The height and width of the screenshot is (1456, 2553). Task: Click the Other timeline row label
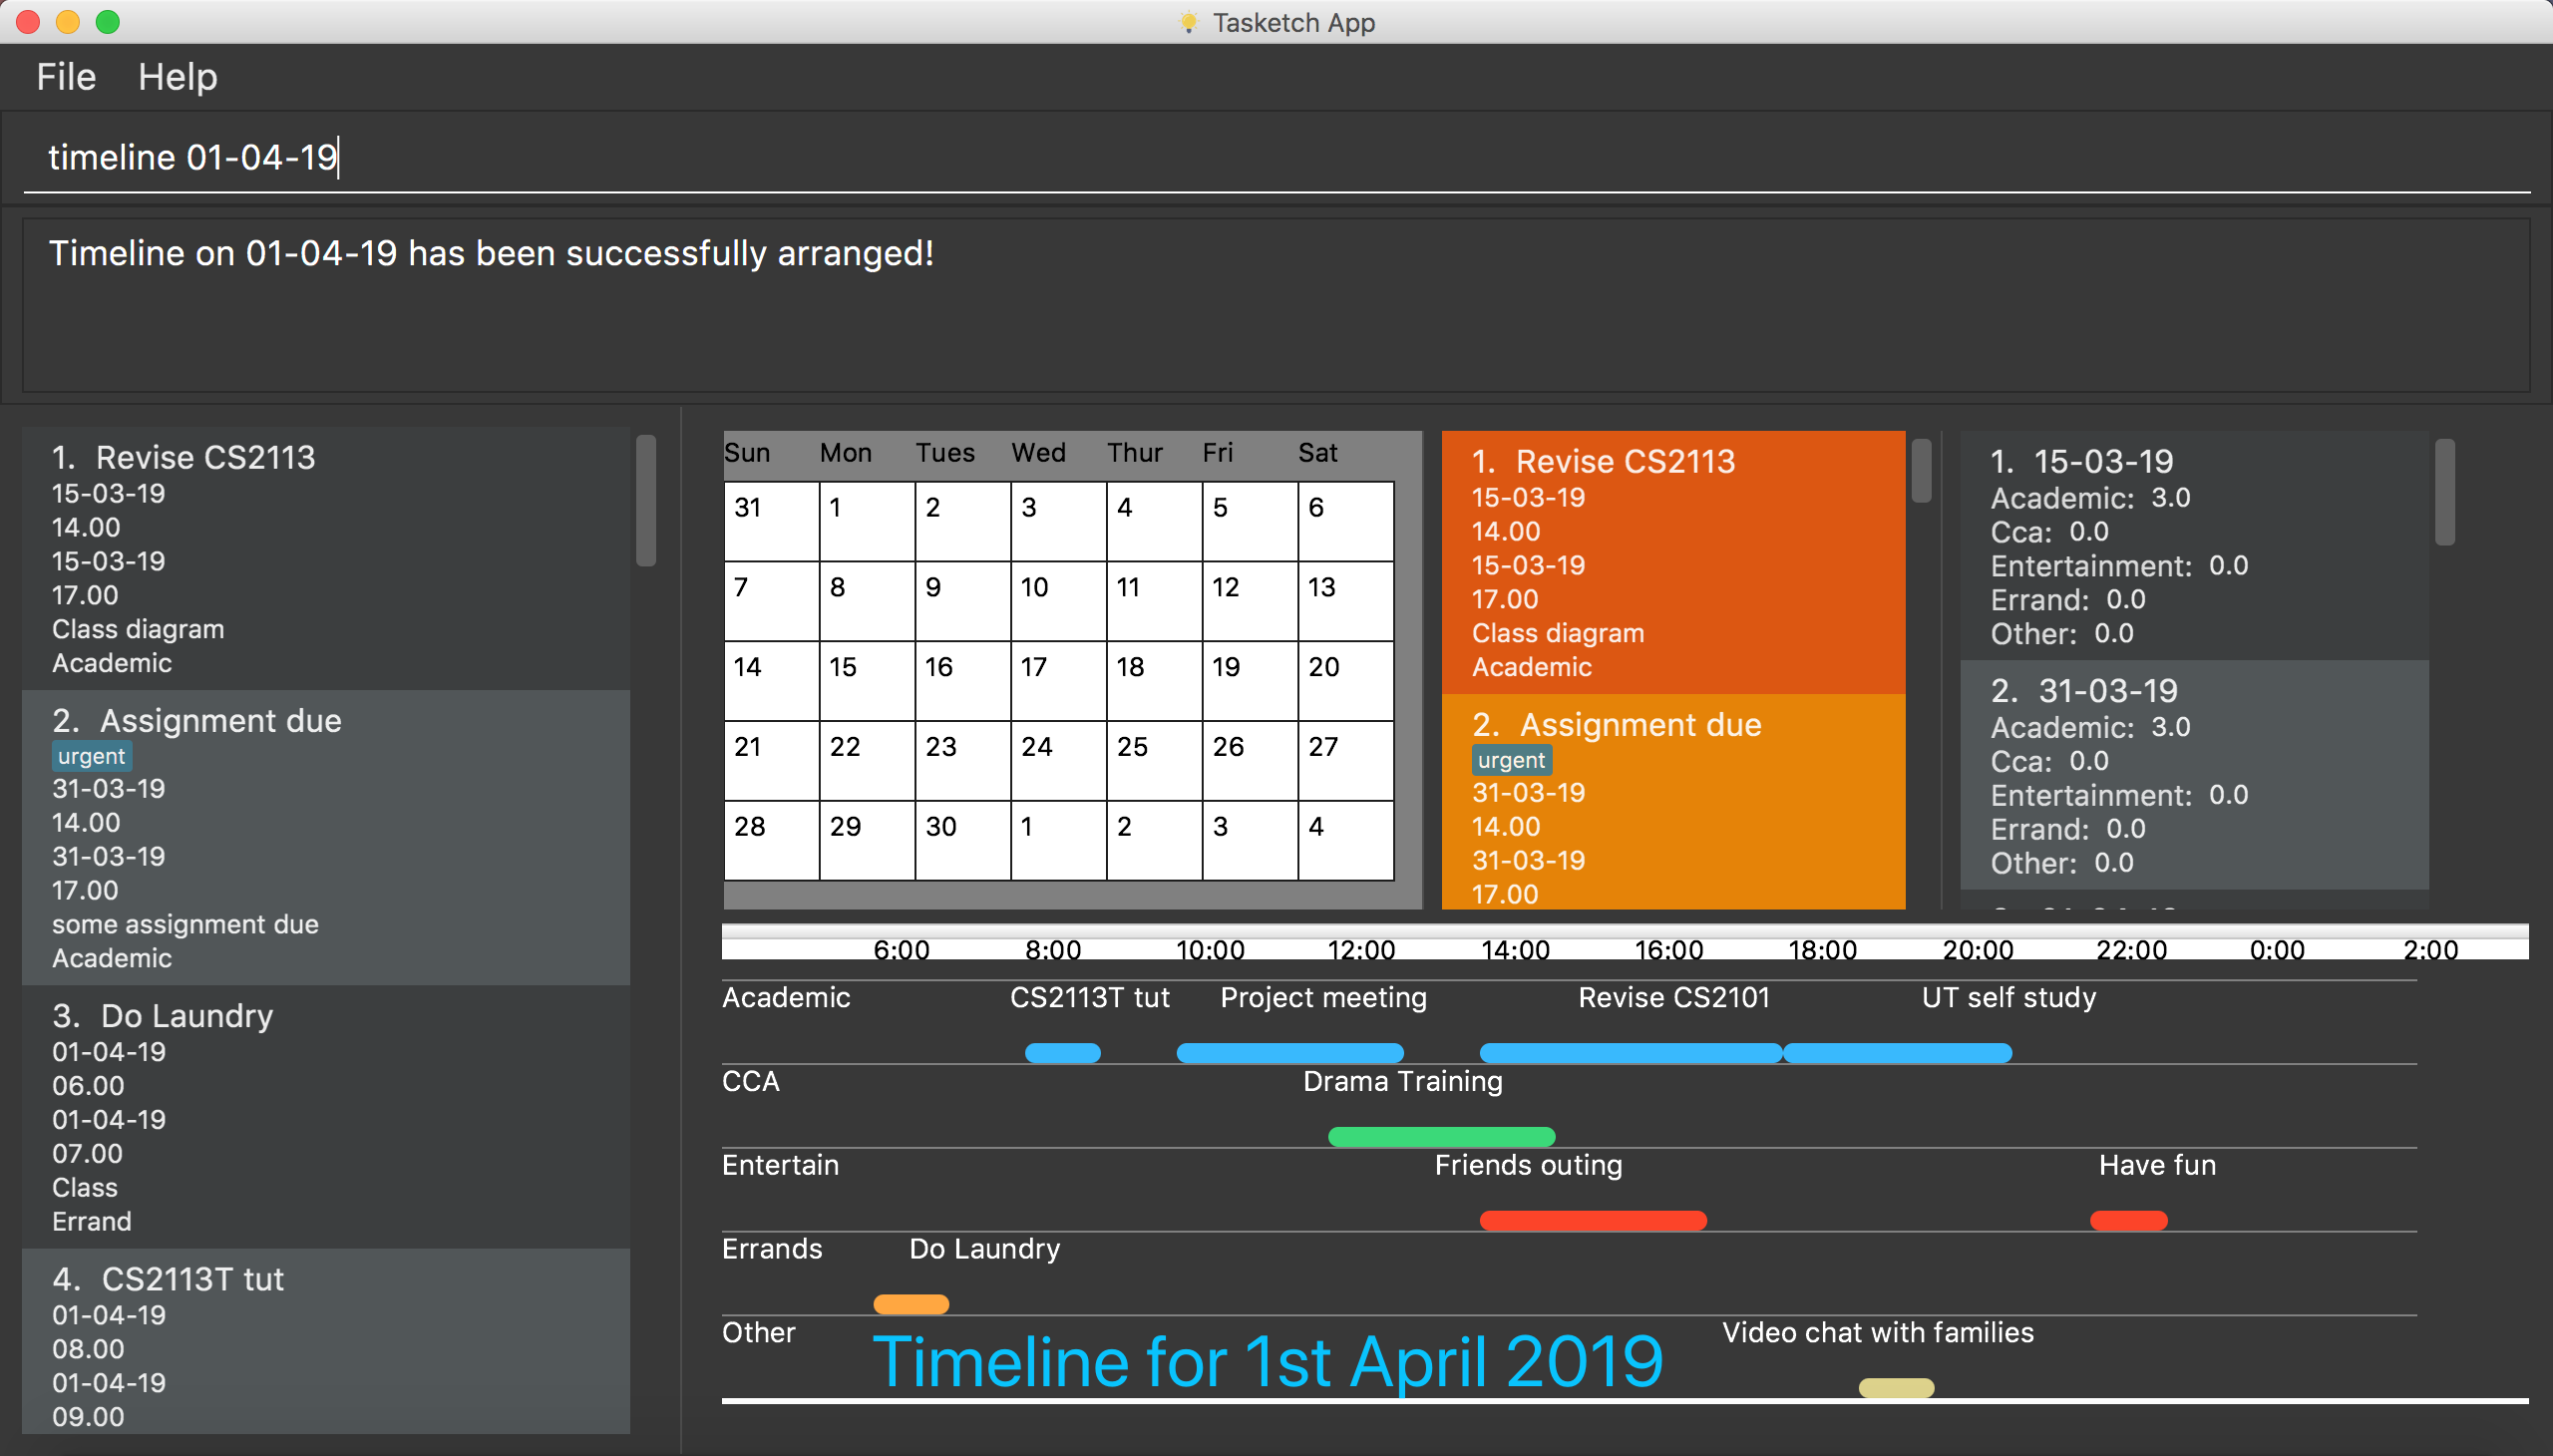pyautogui.click(x=759, y=1334)
